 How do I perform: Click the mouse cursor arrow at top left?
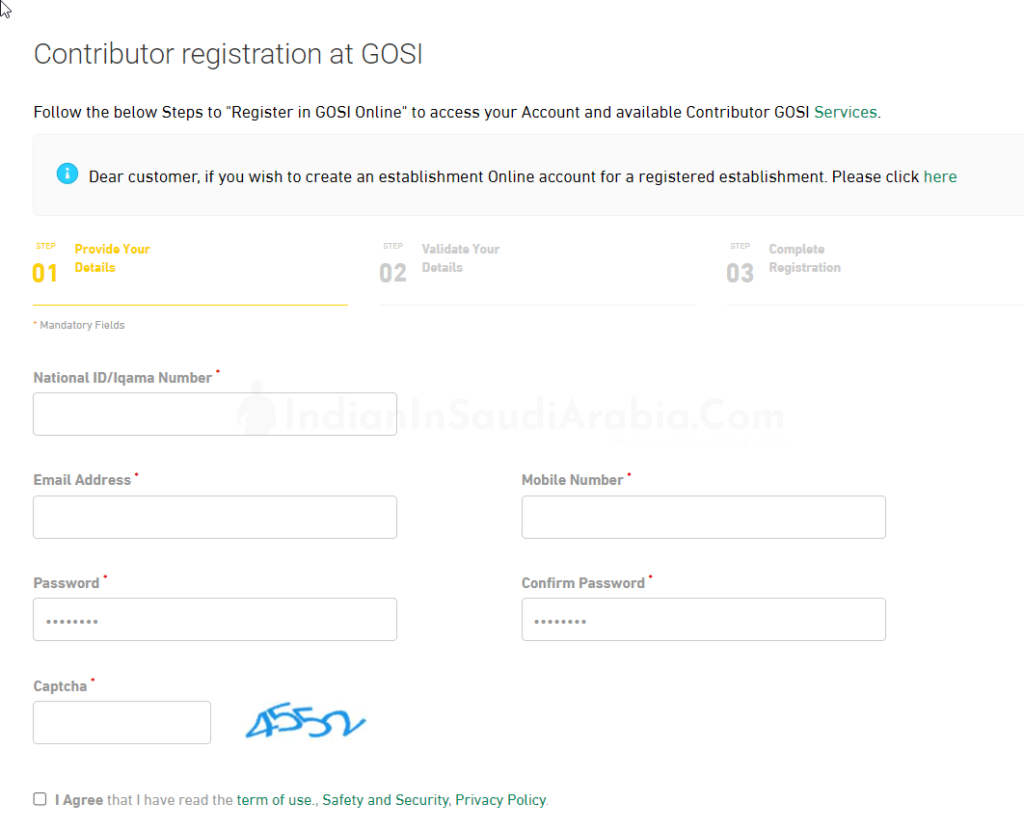(6, 10)
